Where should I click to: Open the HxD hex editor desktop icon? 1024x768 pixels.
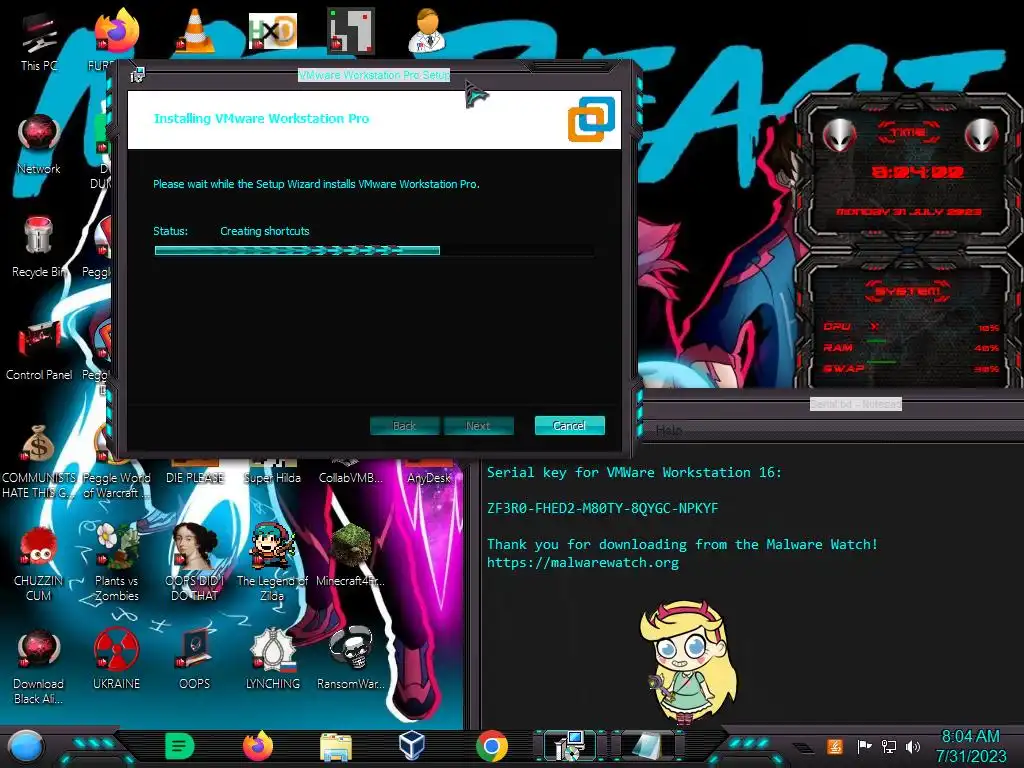[272, 31]
